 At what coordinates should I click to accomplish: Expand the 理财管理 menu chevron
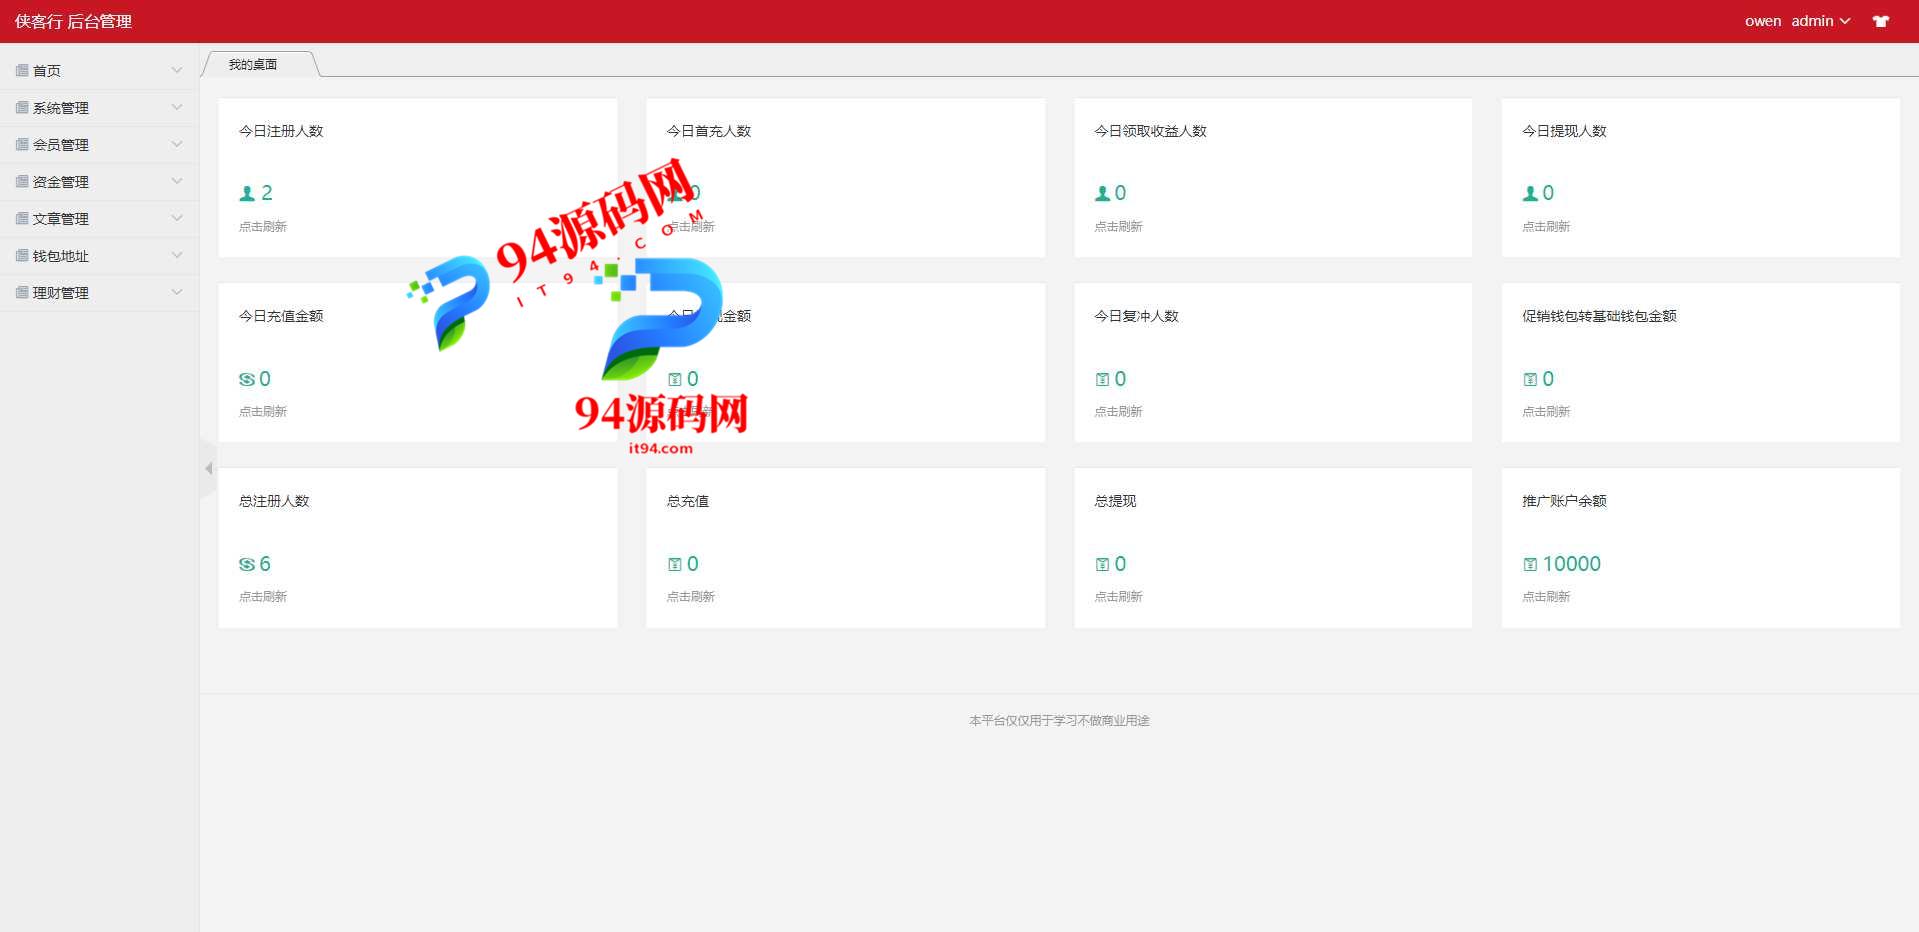click(x=177, y=292)
